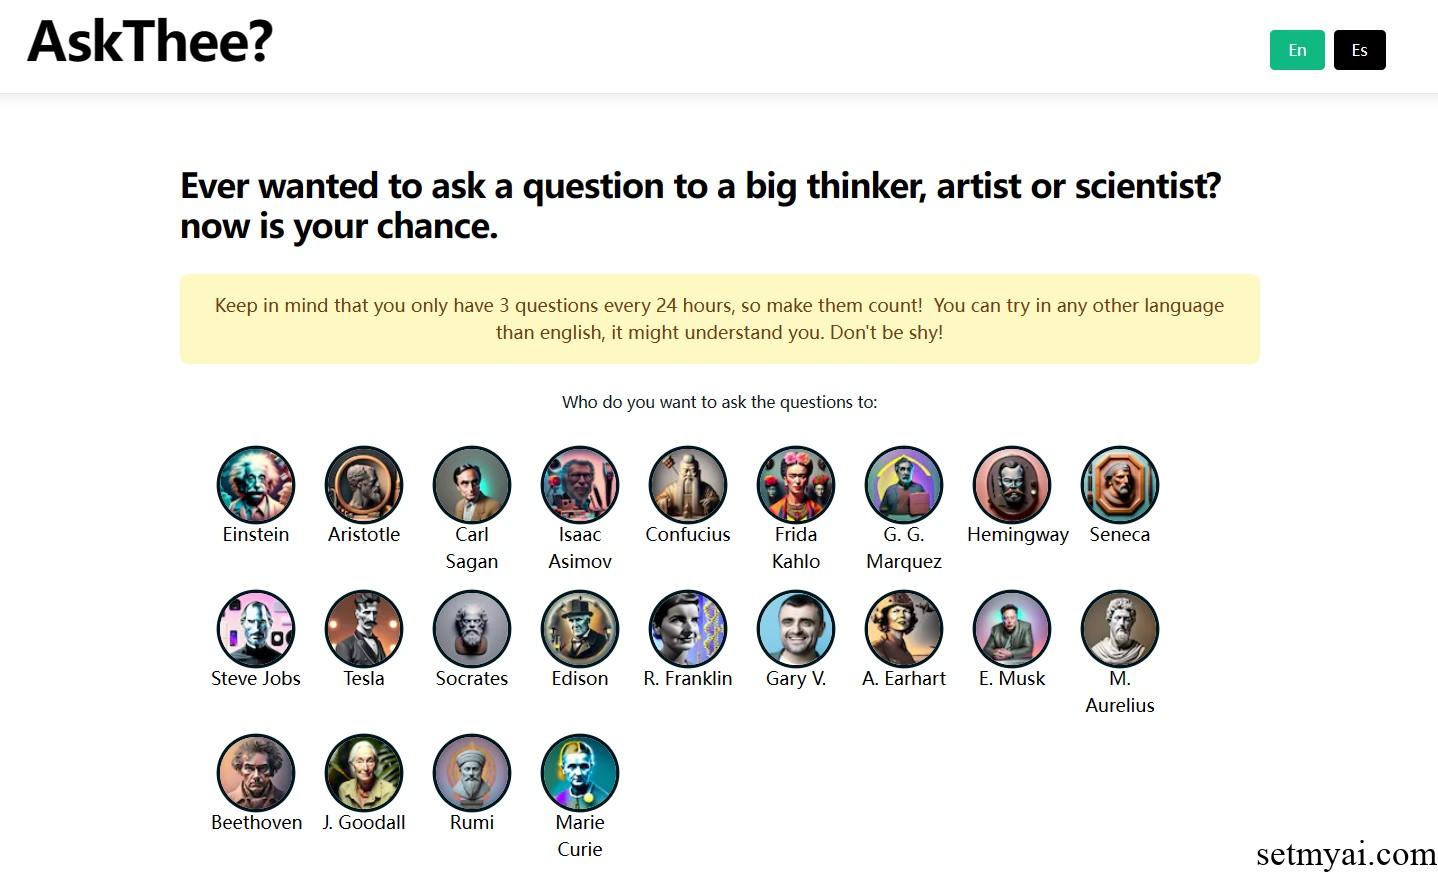This screenshot has width=1438, height=872.
Task: Pick the Carl Sagan avatar
Action: coord(472,485)
